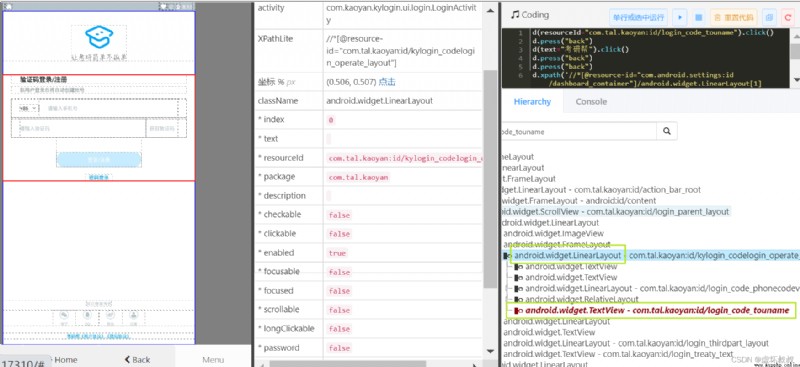The width and height of the screenshot is (800, 367).
Task: Click the resourceId value in properties
Action: coord(404,158)
